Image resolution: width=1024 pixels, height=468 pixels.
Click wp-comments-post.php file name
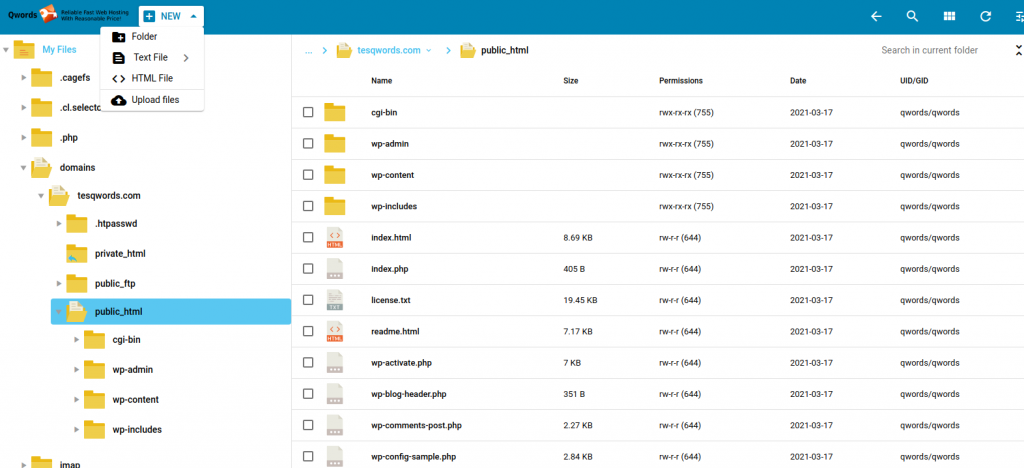pos(416,426)
